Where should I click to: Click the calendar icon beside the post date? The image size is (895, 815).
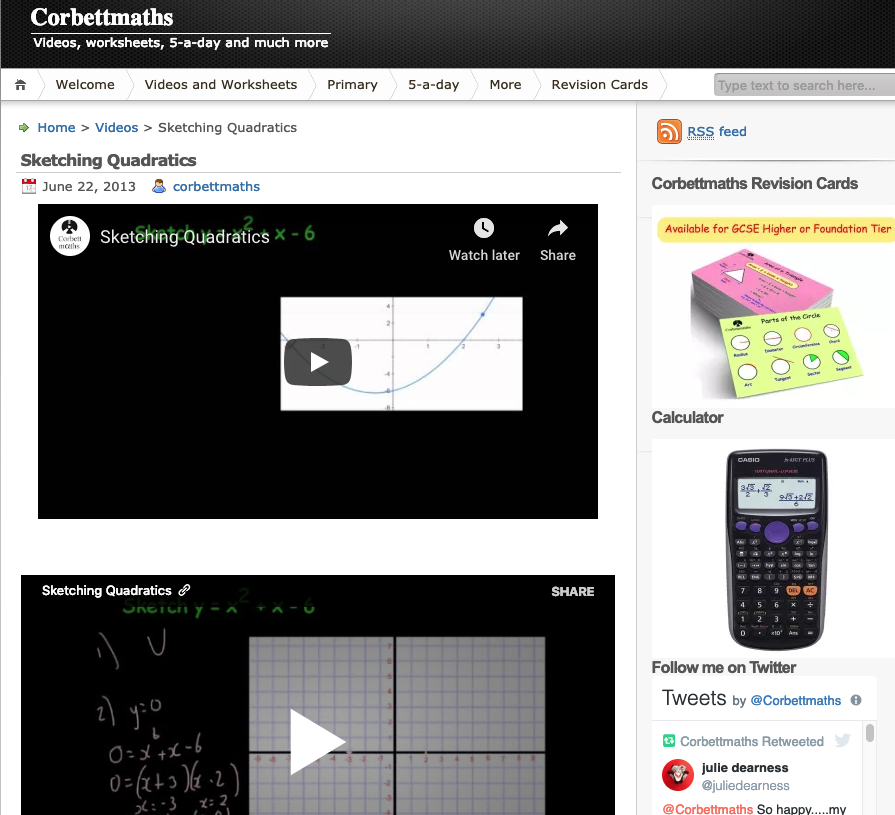coord(28,186)
